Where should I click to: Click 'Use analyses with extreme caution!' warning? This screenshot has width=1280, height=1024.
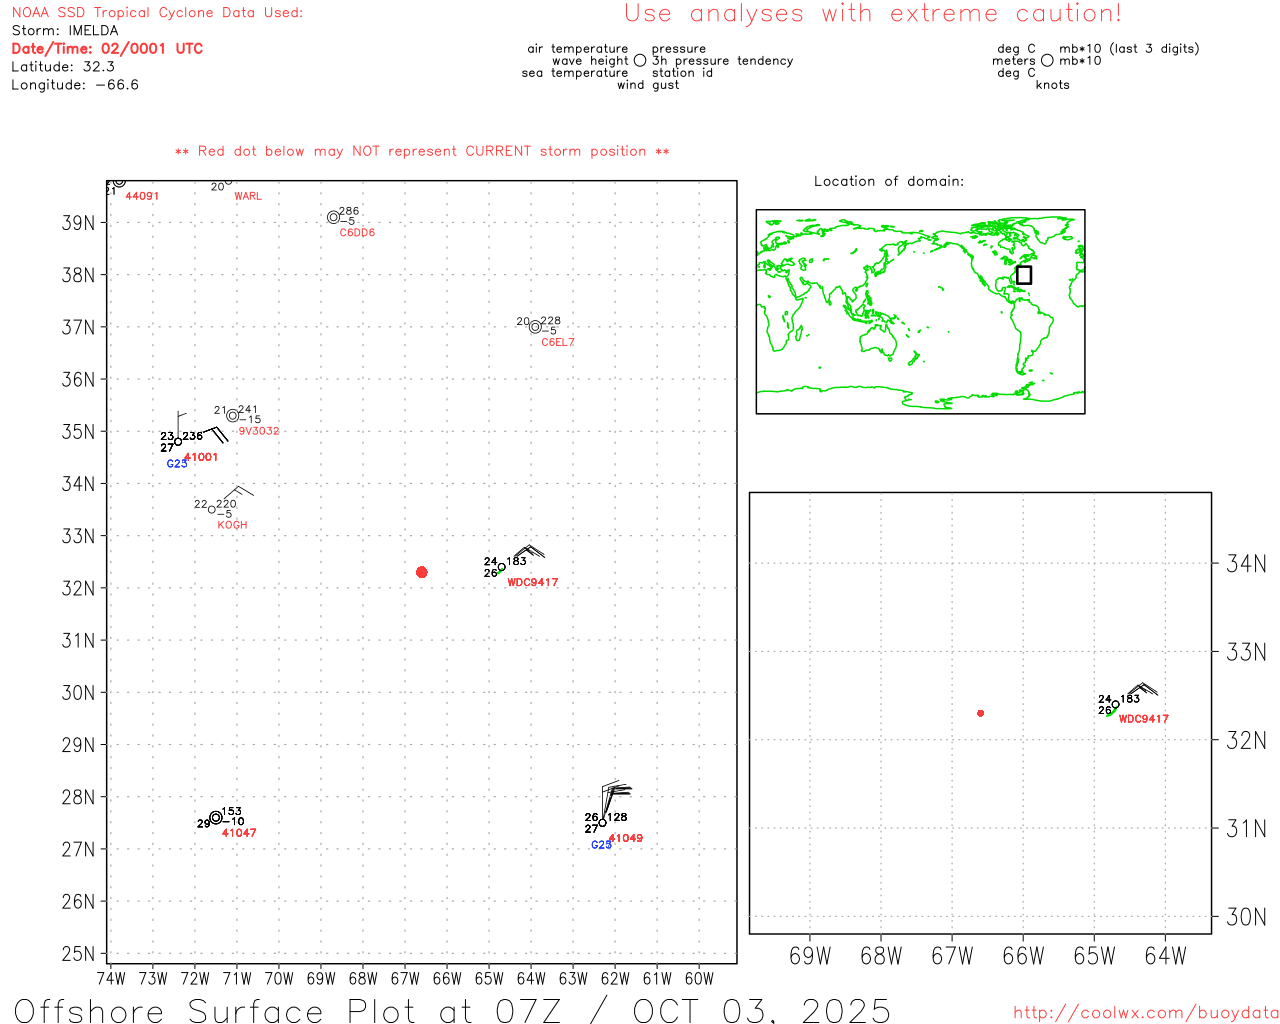tap(873, 14)
